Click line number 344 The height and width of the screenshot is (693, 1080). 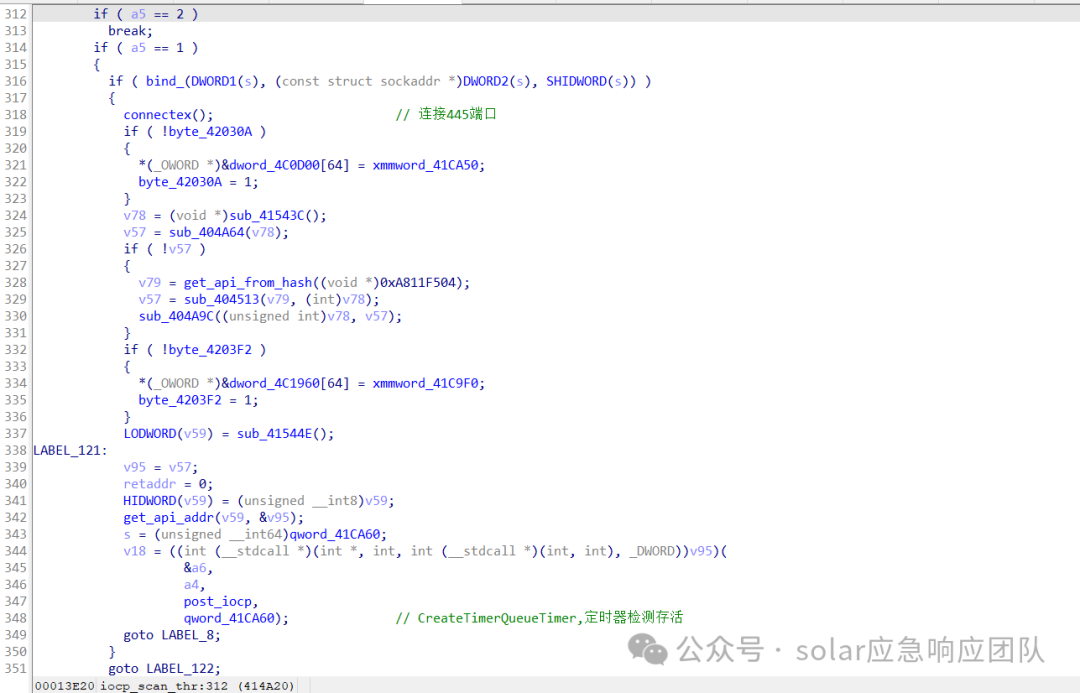point(15,551)
